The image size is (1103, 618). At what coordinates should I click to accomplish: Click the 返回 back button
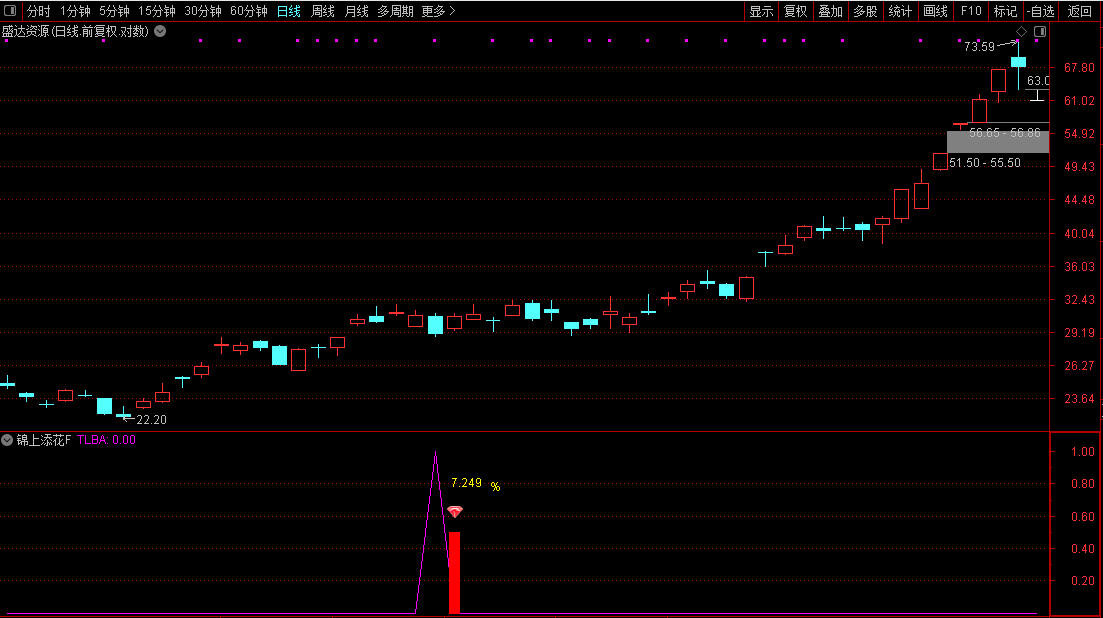pyautogui.click(x=1079, y=11)
